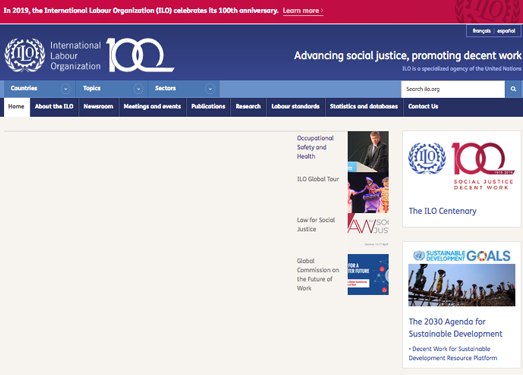
Task: Click 'ILO is a specialized agency' subtitle text
Action: pos(462,69)
